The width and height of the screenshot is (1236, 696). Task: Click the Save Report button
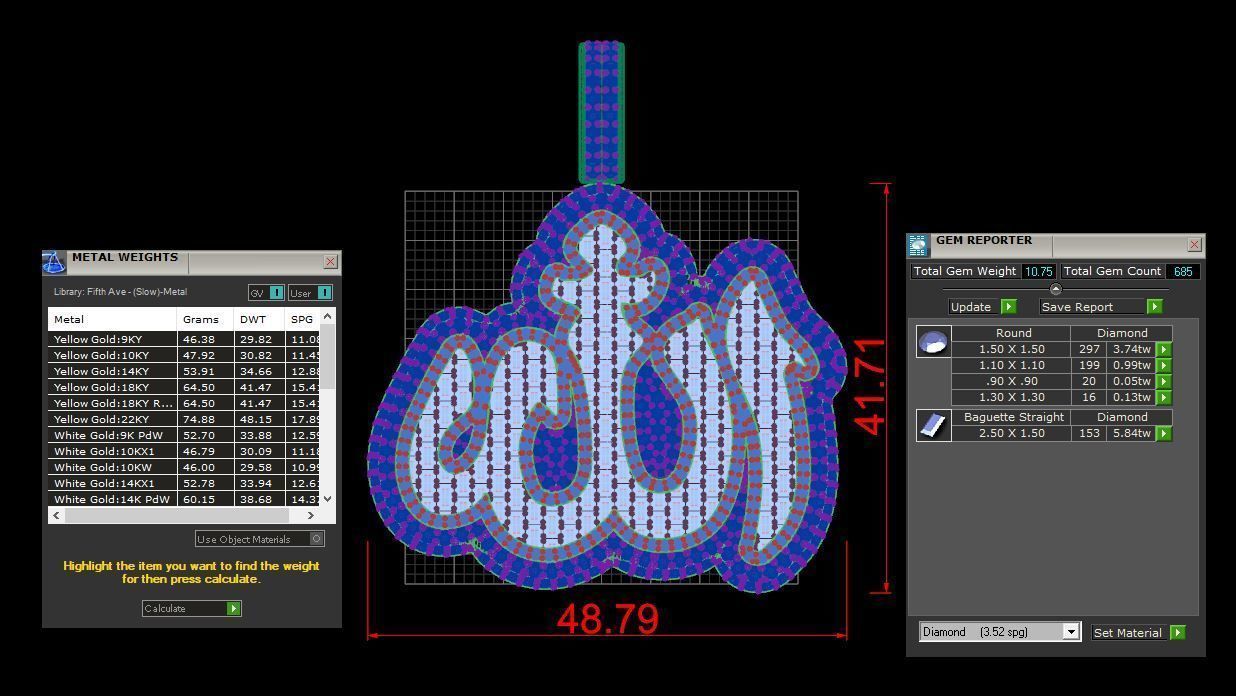(1092, 307)
